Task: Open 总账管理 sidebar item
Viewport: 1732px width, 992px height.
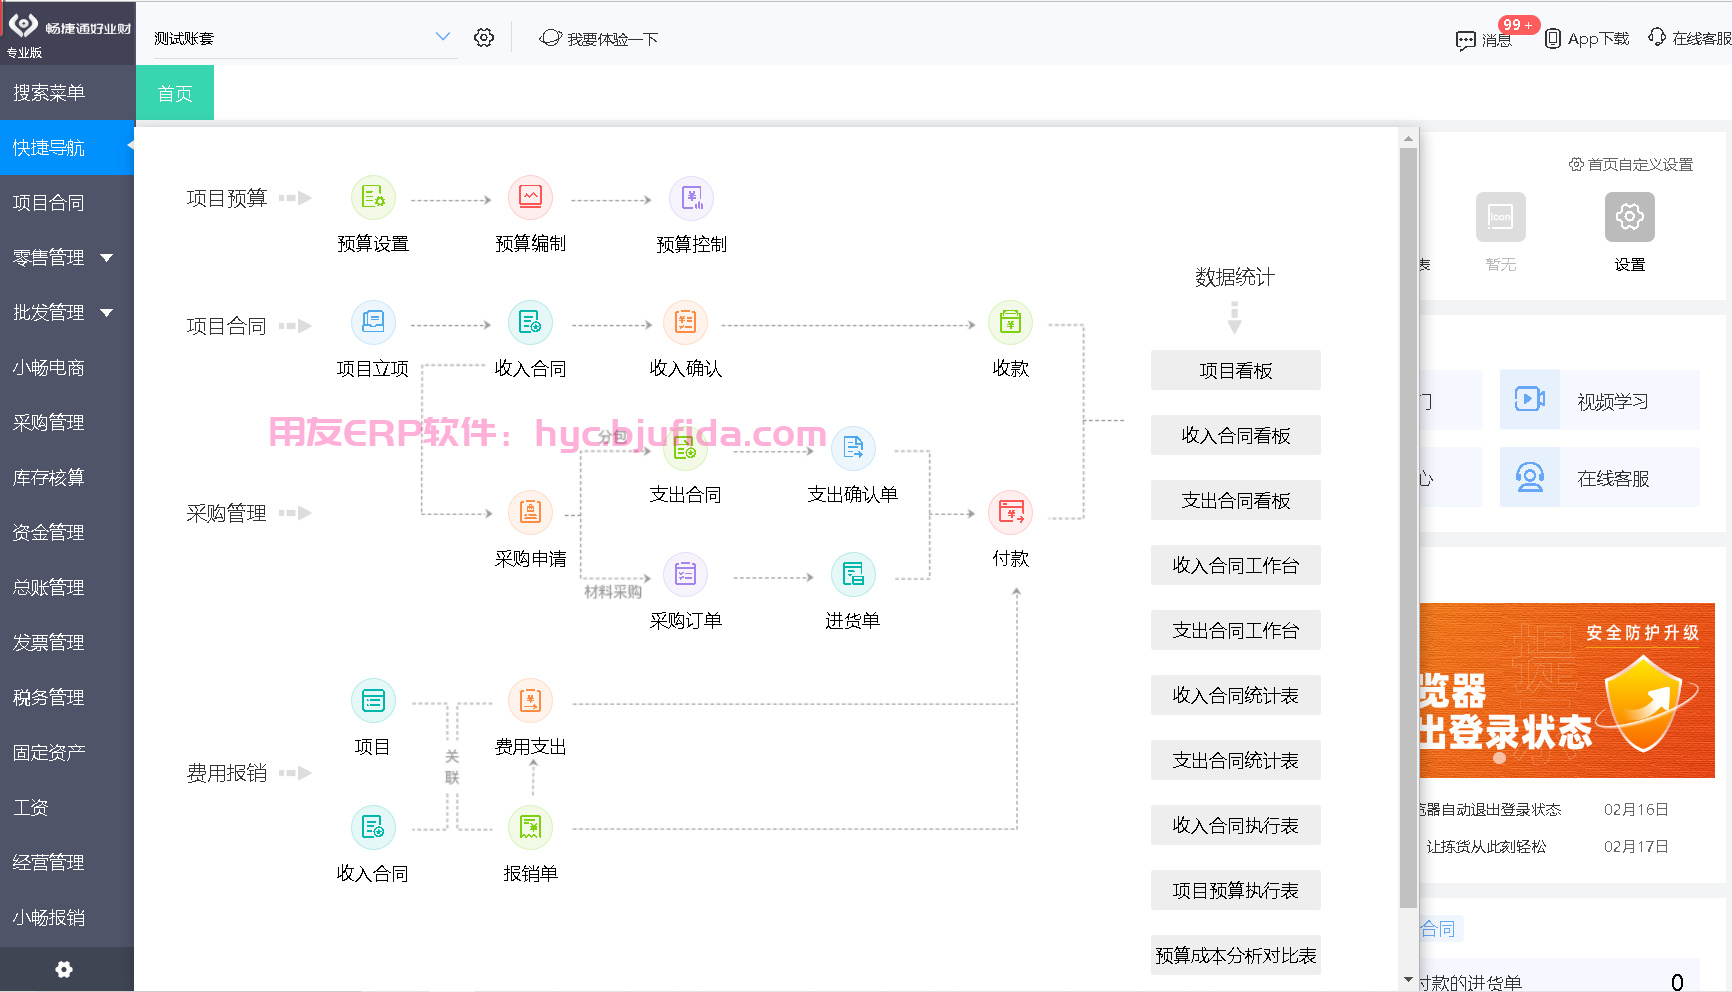Action: coord(67,588)
